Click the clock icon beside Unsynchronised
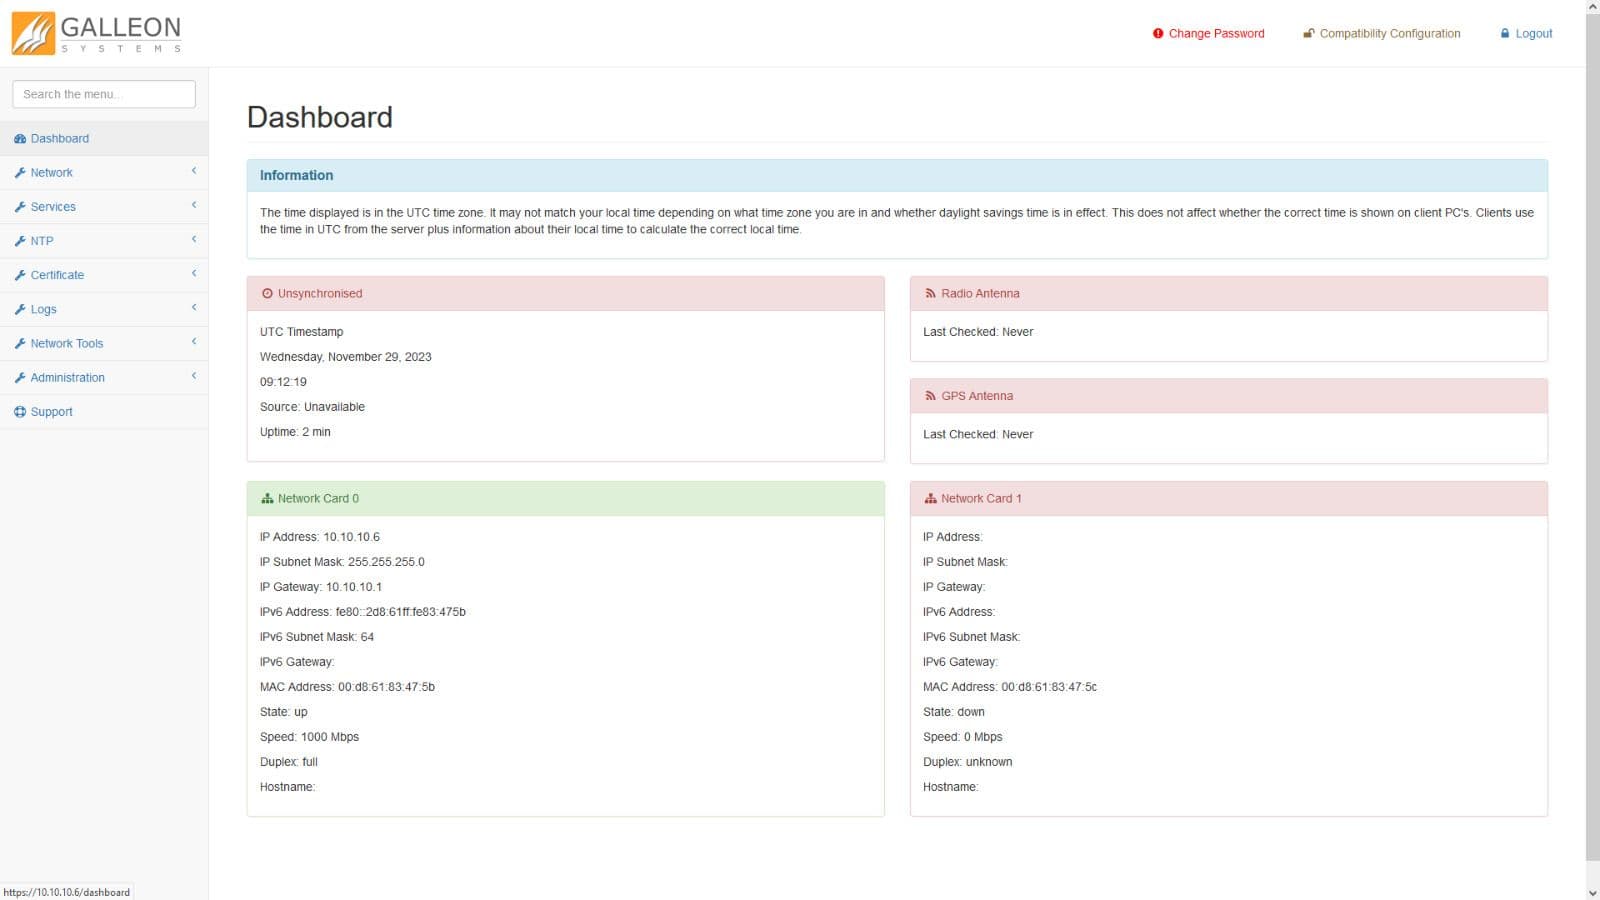Viewport: 1600px width, 900px height. 267,294
